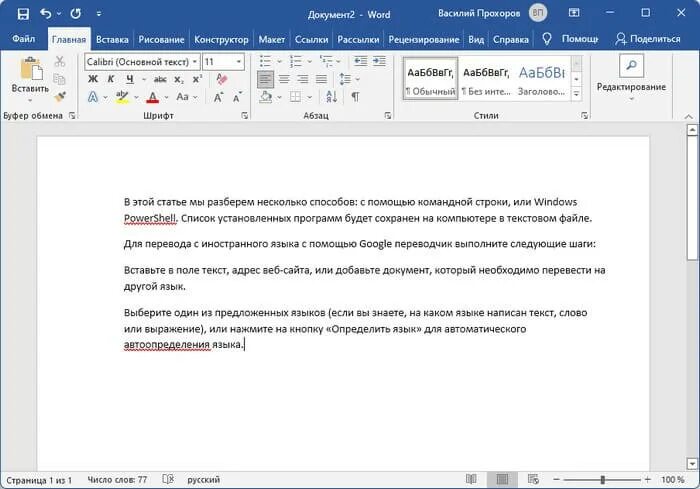
Task: Open font size 11 dropdown
Action: (x=239, y=62)
